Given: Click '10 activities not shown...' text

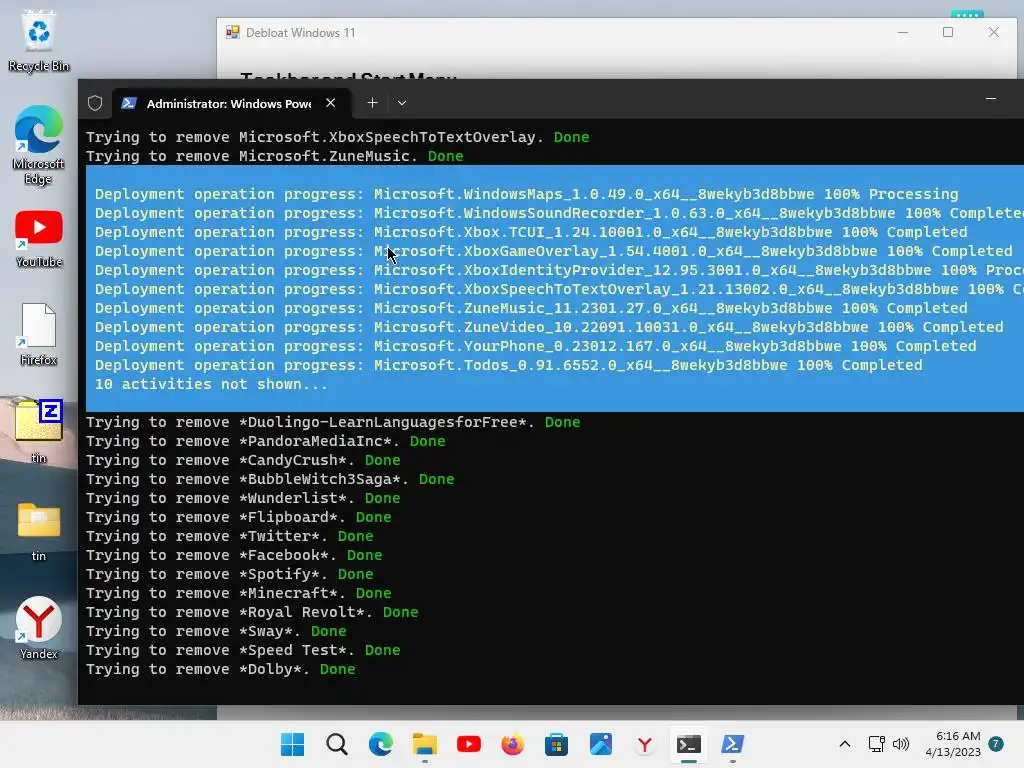Looking at the screenshot, I should pyautogui.click(x=211, y=384).
